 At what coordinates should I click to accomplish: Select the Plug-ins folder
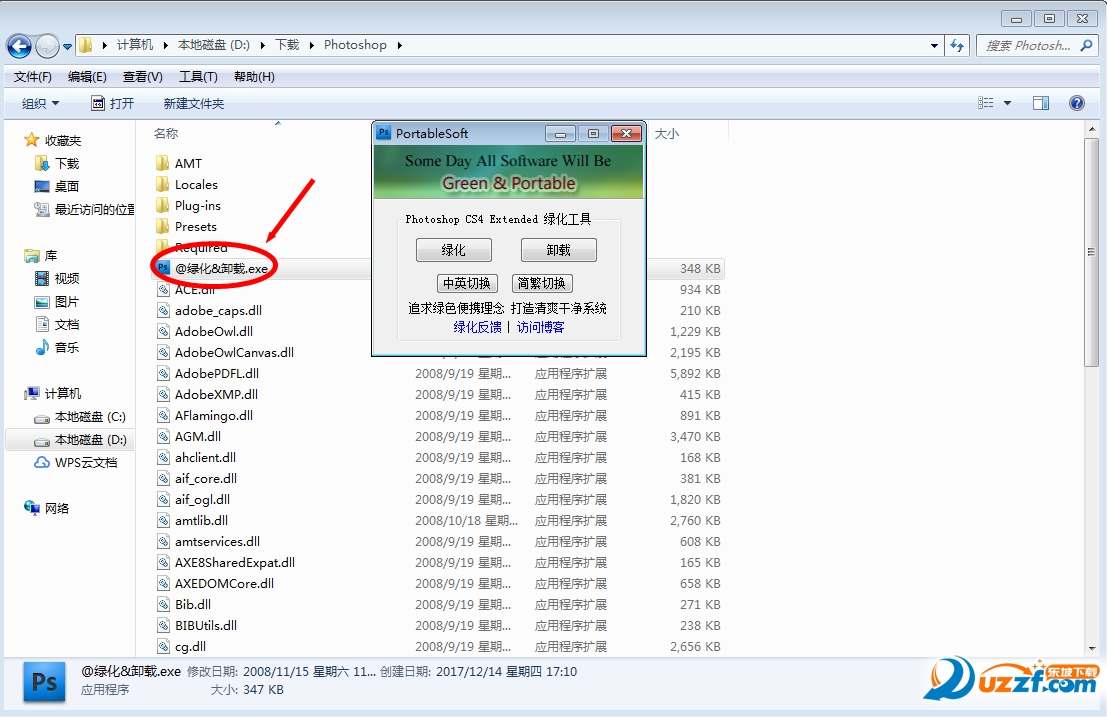coord(189,206)
